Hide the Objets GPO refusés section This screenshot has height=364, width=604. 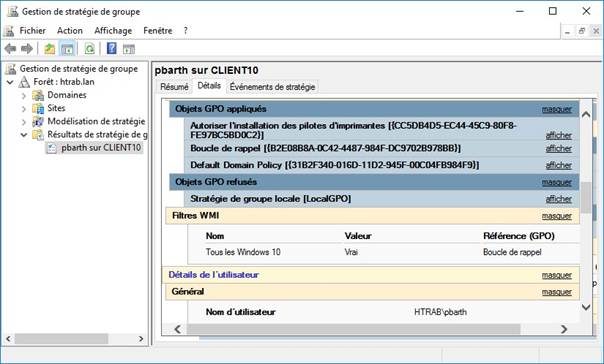click(557, 183)
